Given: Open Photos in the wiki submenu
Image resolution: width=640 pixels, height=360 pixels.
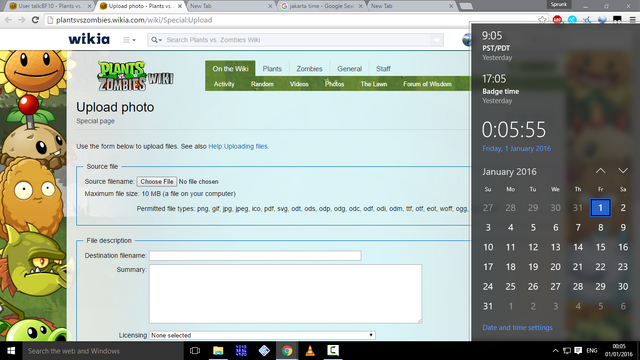Looking at the screenshot, I should 335,84.
